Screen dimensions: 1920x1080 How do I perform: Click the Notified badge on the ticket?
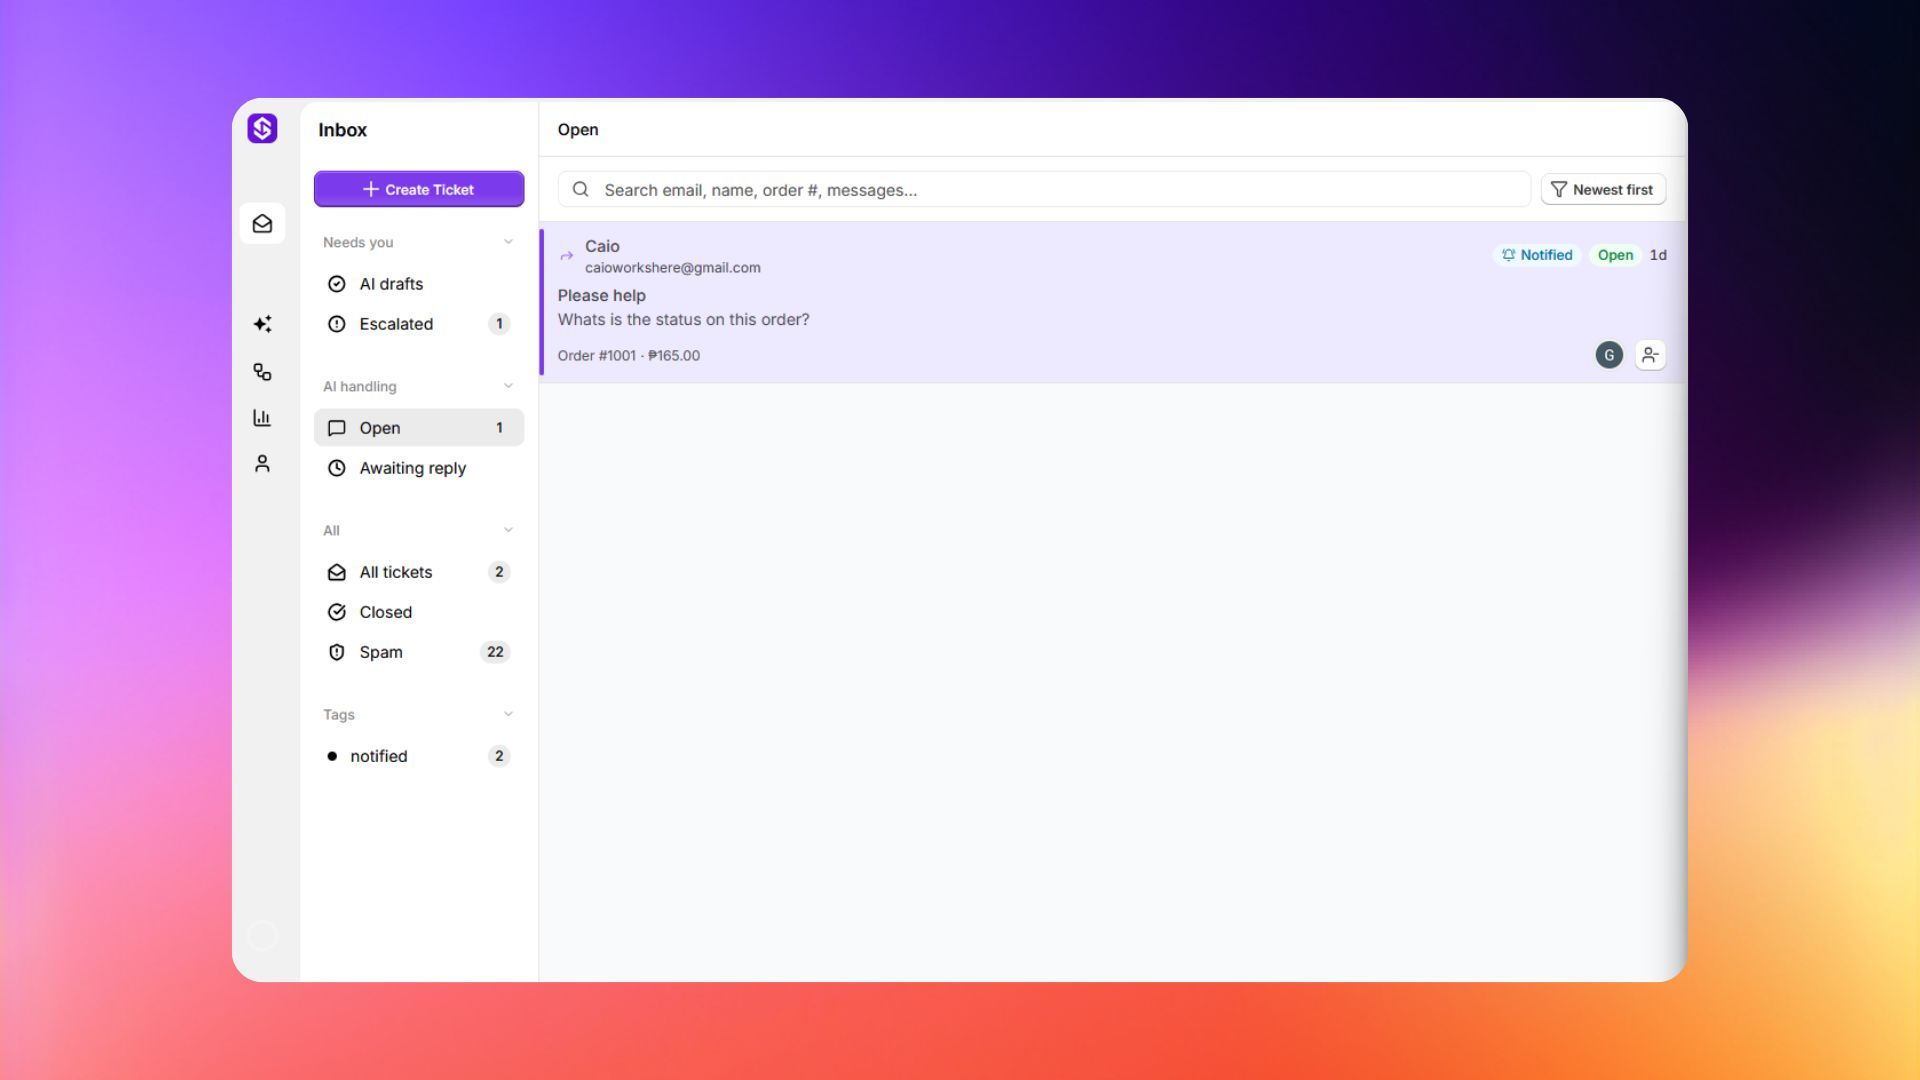1537,255
